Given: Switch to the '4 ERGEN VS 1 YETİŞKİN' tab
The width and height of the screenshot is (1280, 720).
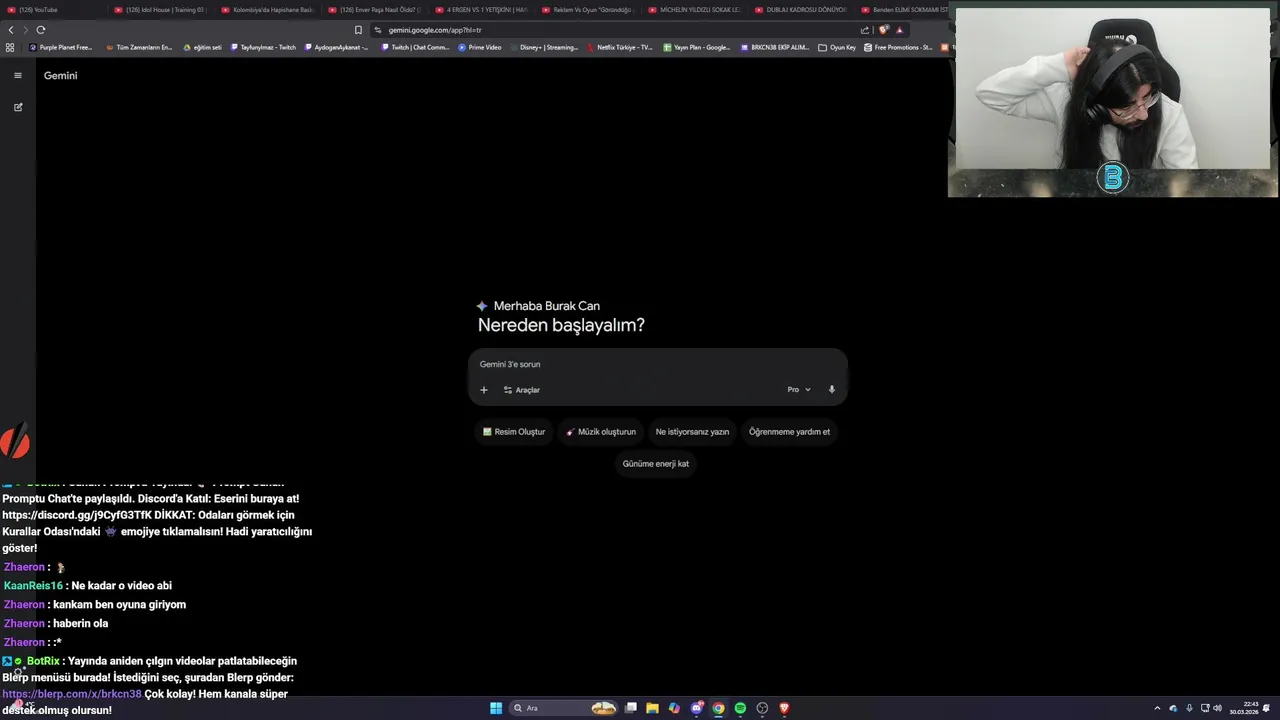Looking at the screenshot, I should coord(481,10).
